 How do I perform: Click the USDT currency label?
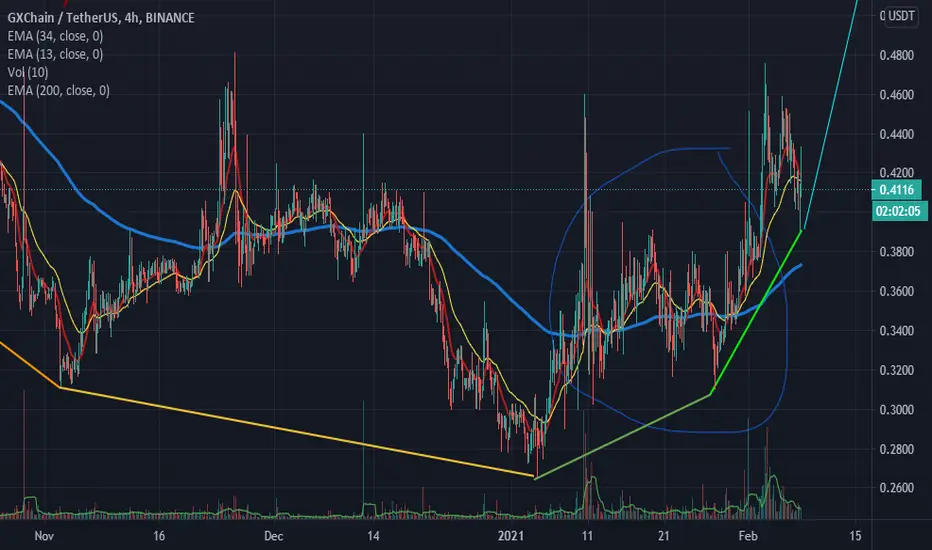900,15
